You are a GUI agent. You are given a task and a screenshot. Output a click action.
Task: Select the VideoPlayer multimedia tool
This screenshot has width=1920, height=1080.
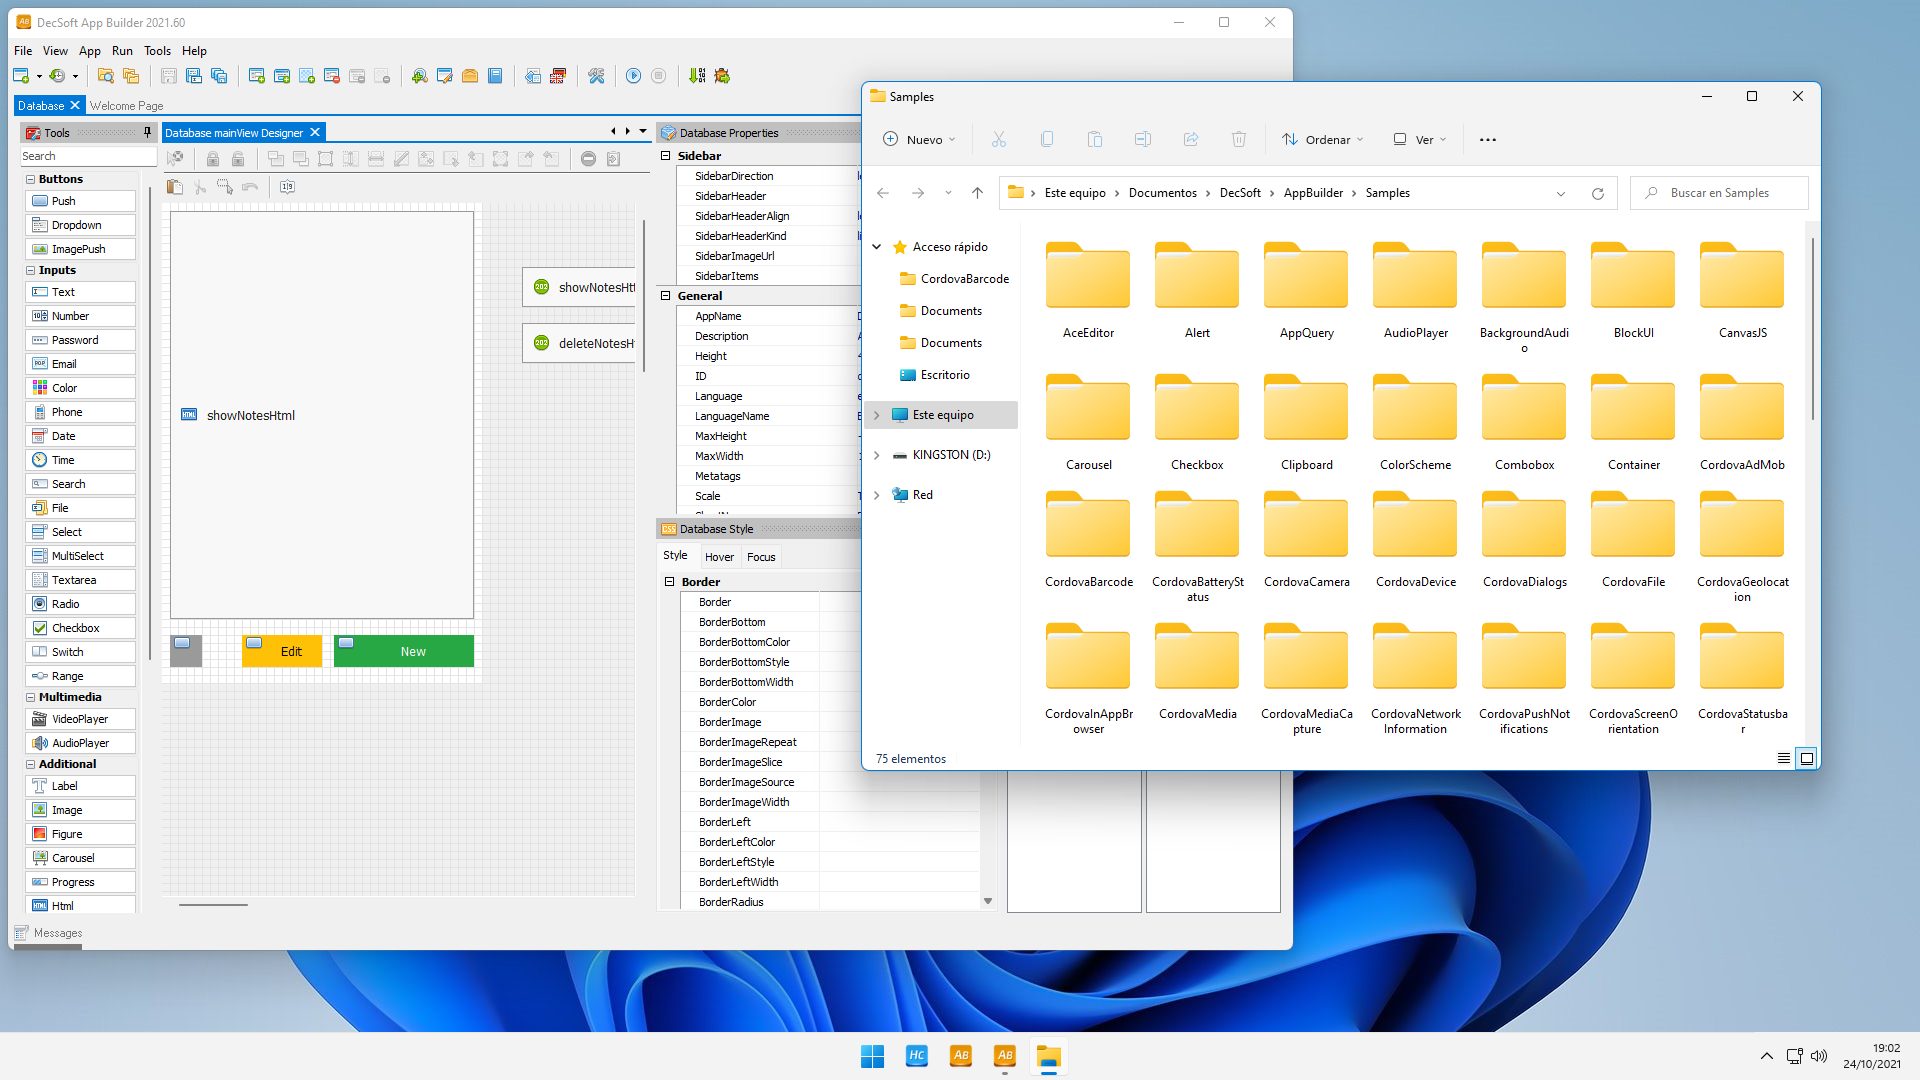pos(79,719)
